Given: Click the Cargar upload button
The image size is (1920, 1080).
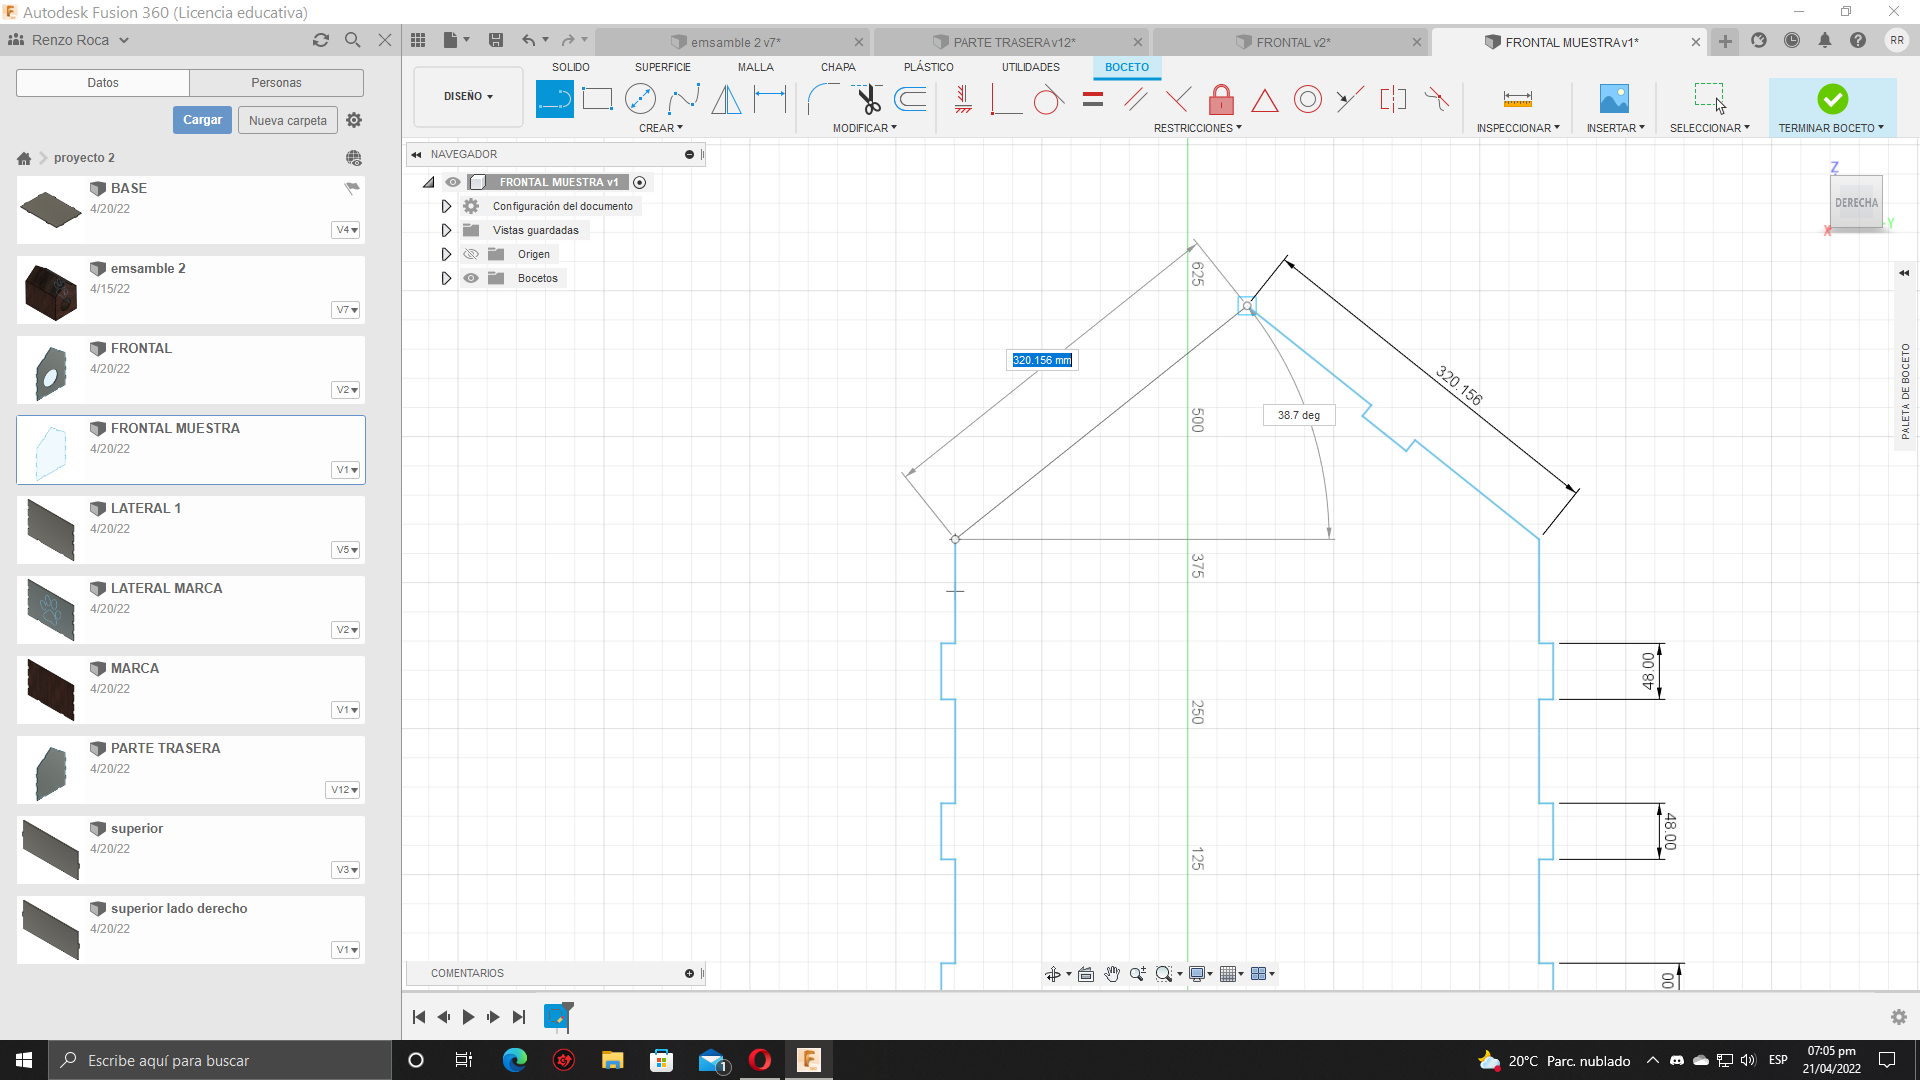Looking at the screenshot, I should point(202,120).
